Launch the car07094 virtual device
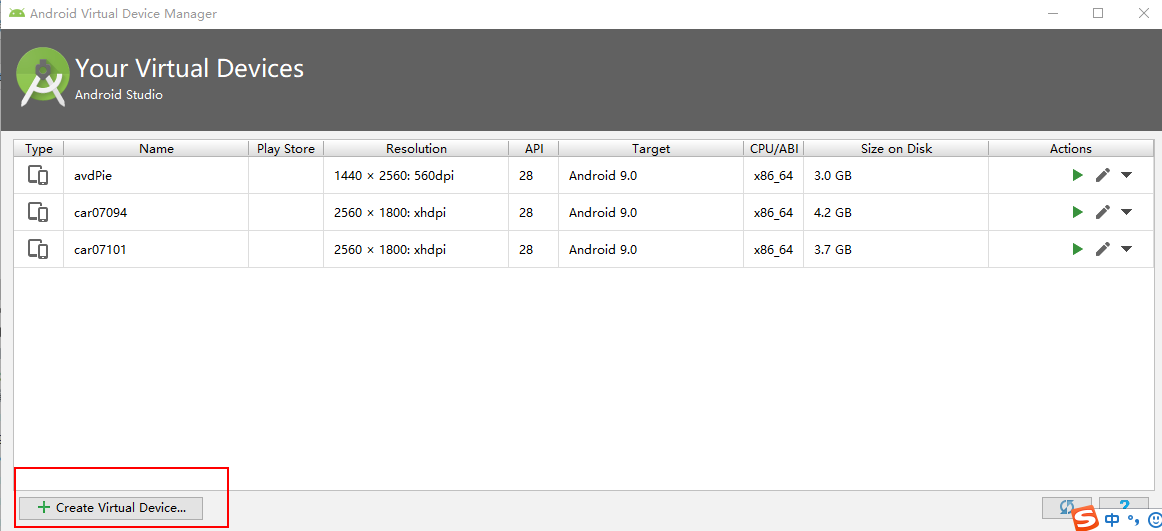 point(1078,212)
